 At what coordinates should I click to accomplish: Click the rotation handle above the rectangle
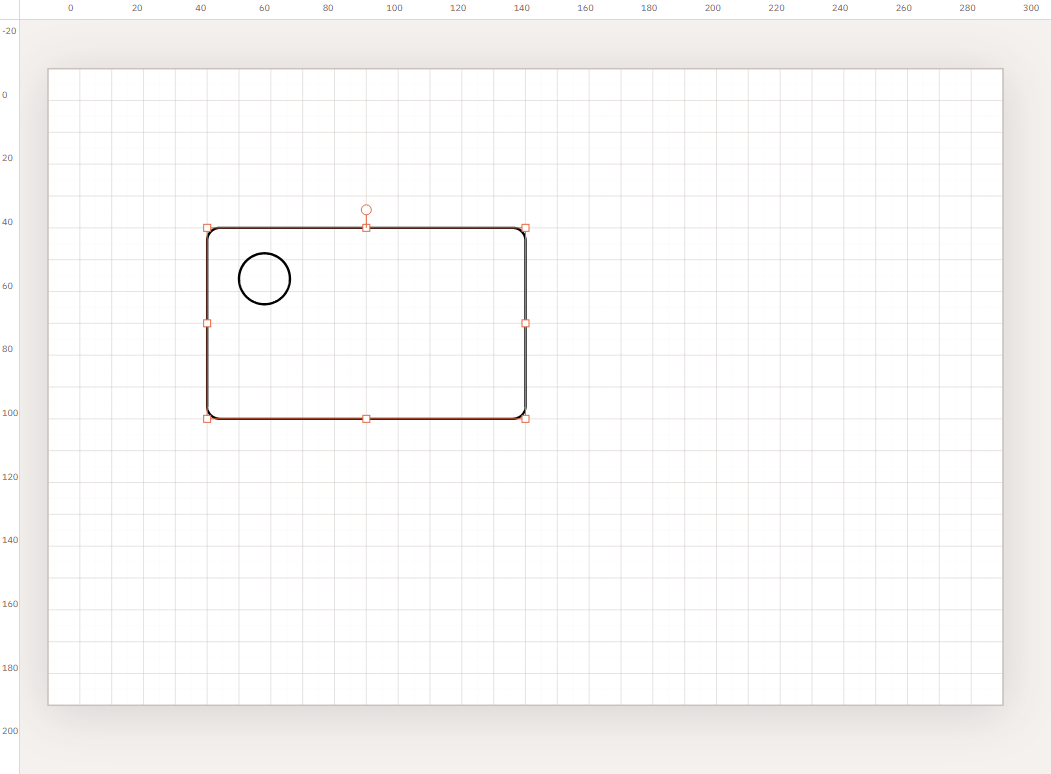click(366, 210)
